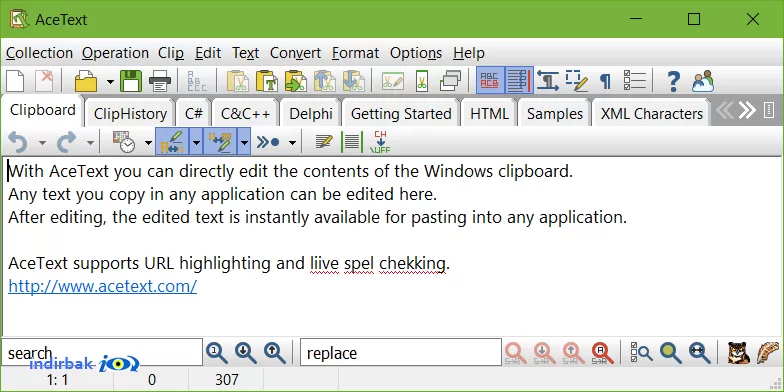The width and height of the screenshot is (784, 392).
Task: Open the Operation menu
Action: pos(116,53)
